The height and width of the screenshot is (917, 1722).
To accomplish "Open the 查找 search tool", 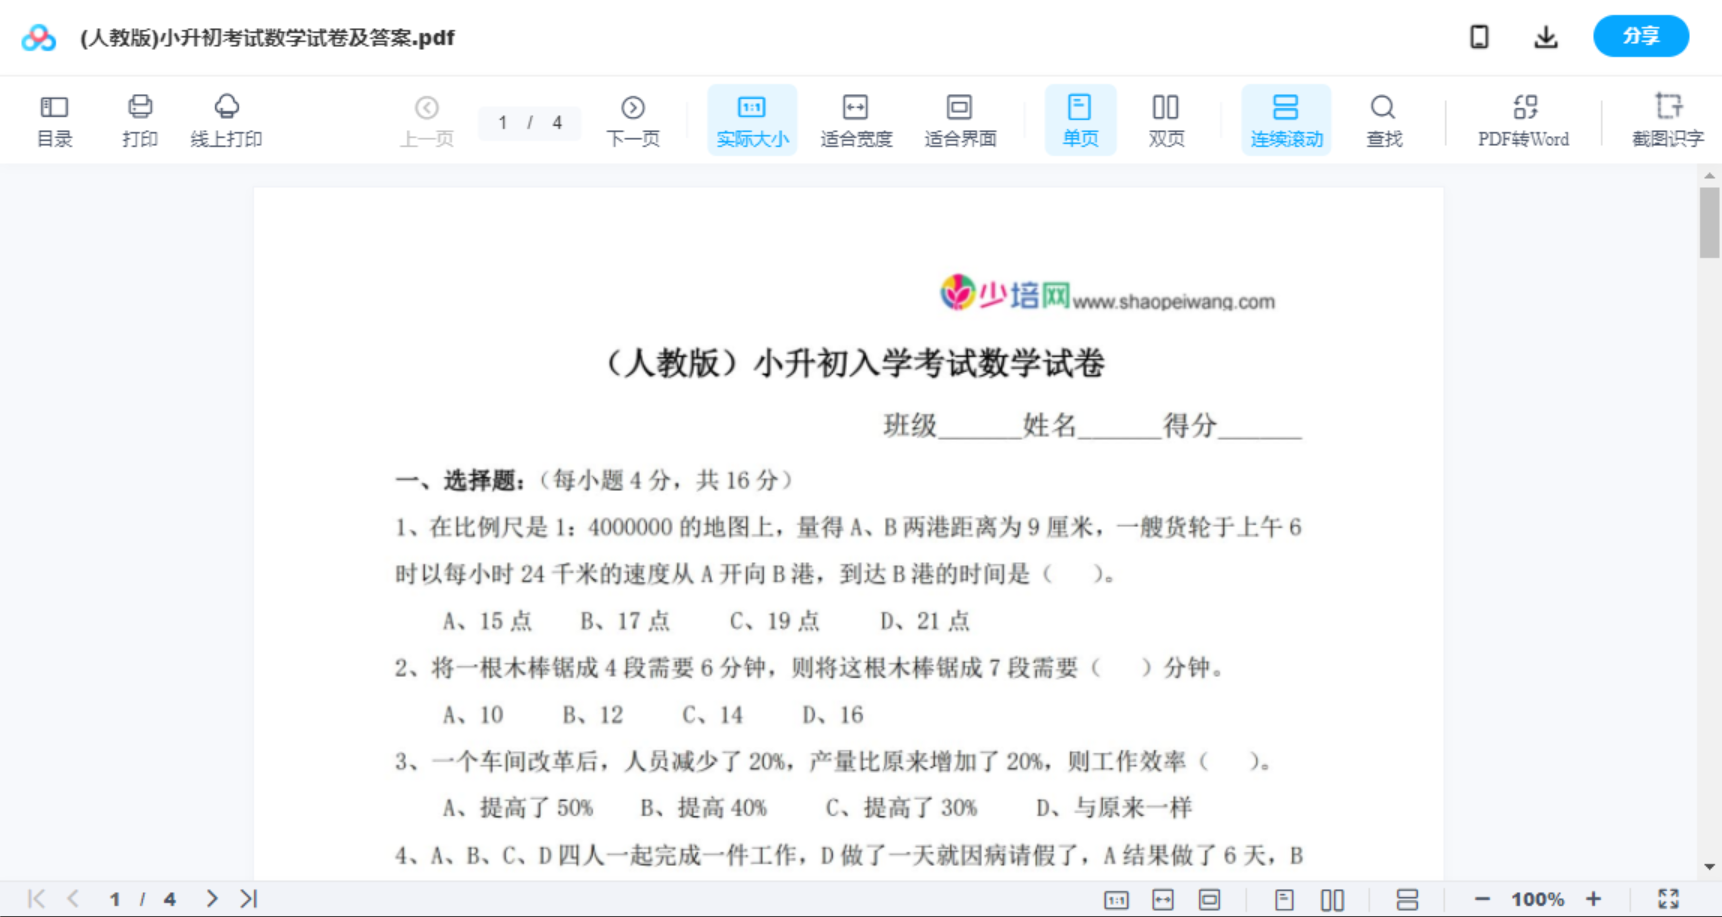I will point(1383,119).
